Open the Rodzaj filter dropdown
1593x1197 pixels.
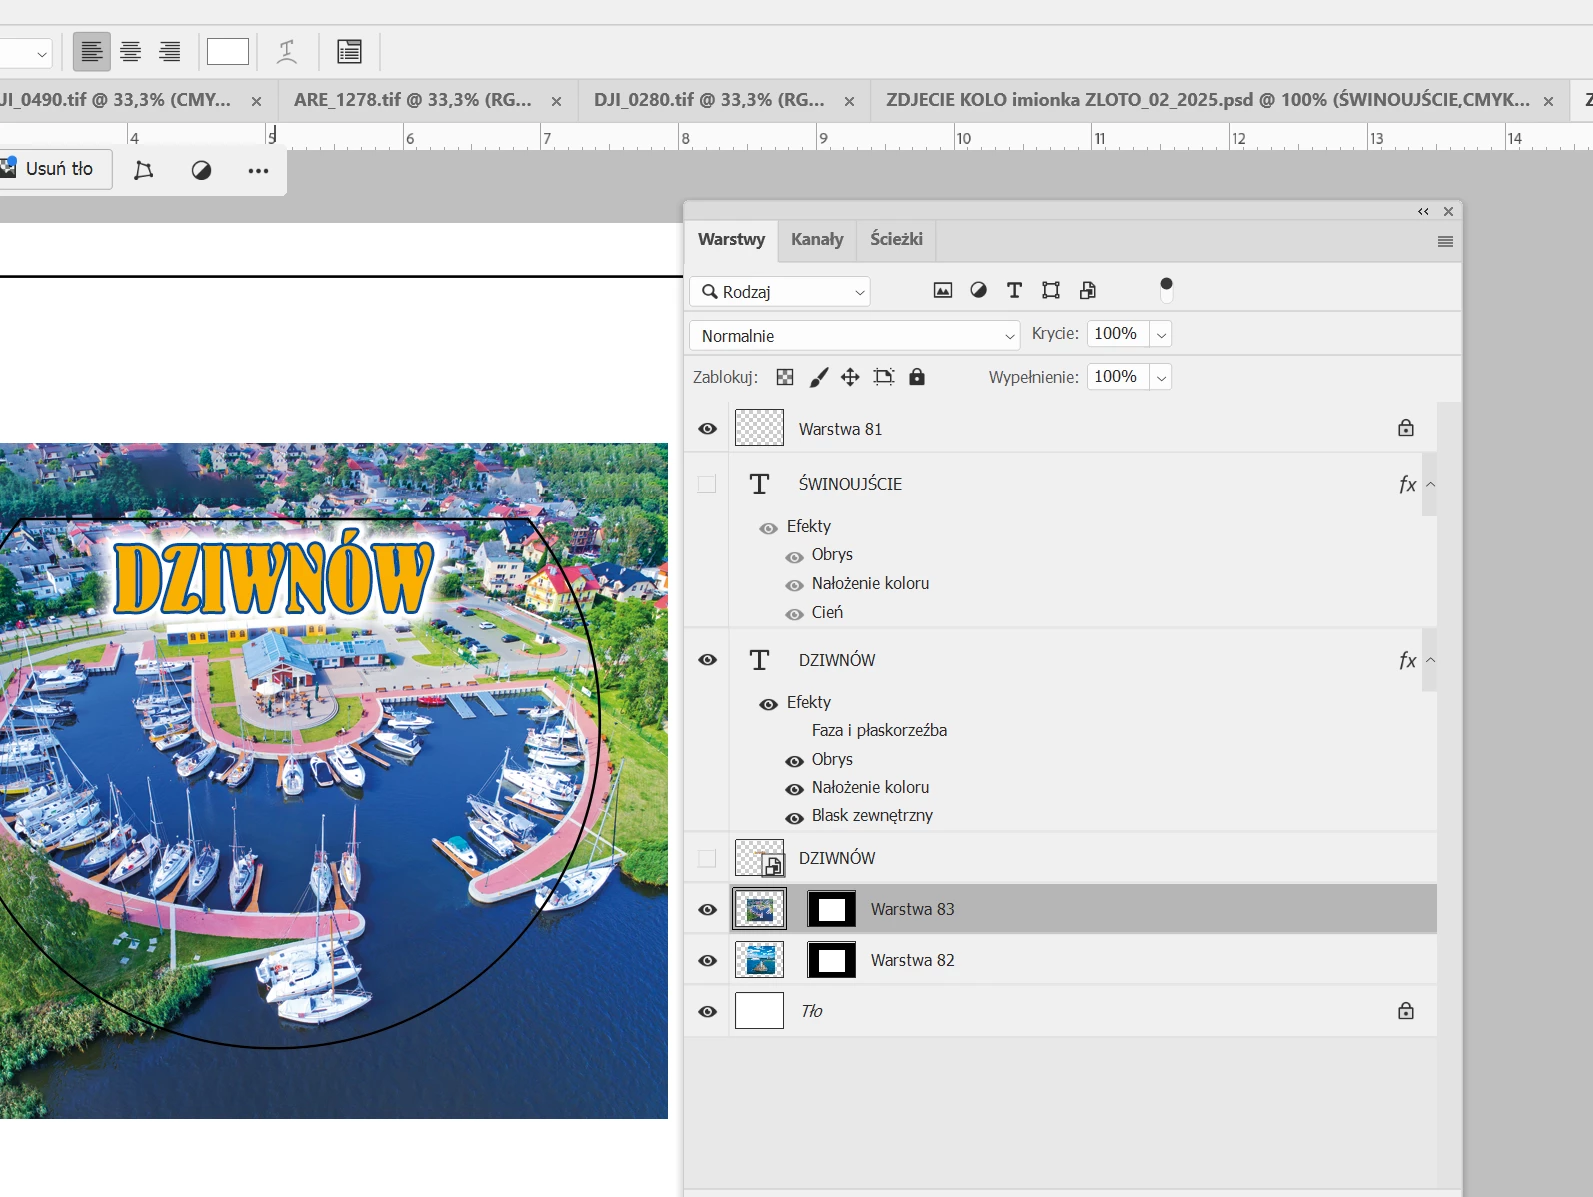(780, 292)
